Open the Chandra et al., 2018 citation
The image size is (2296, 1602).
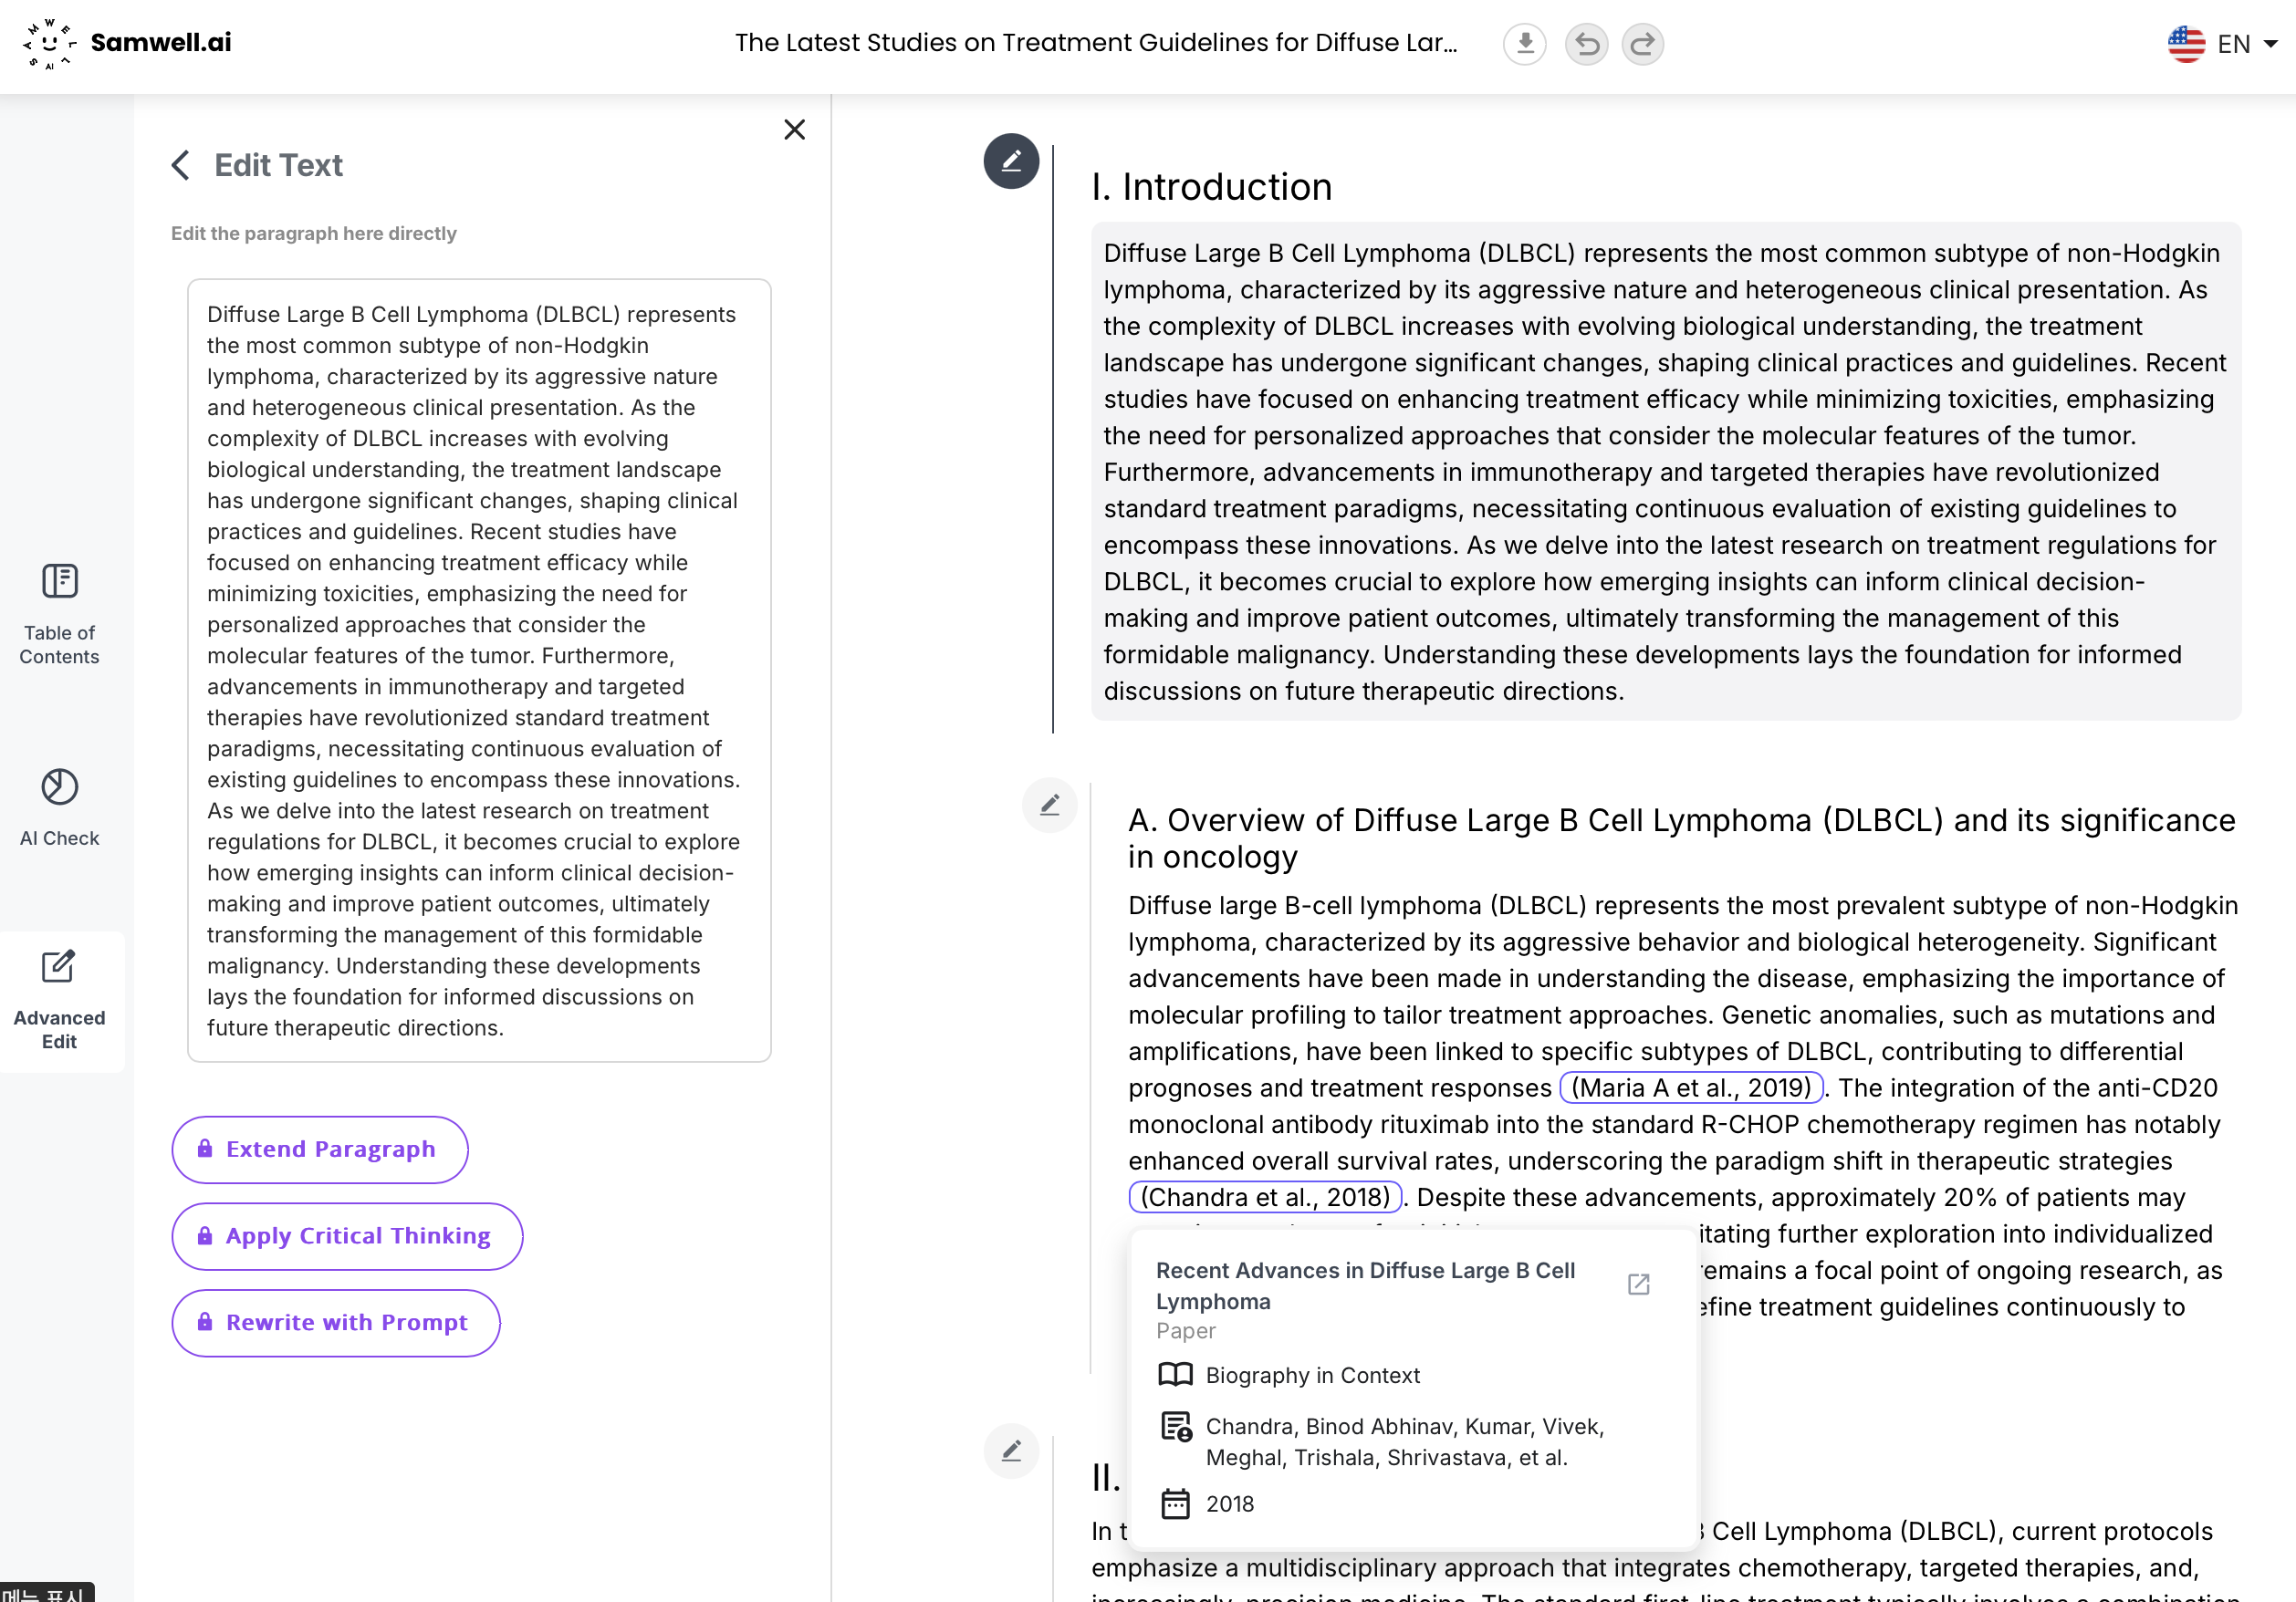pos(1265,1197)
